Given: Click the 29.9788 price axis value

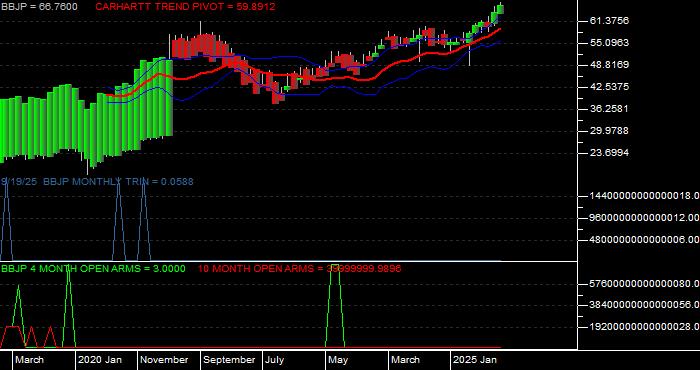Looking at the screenshot, I should 609,130.
